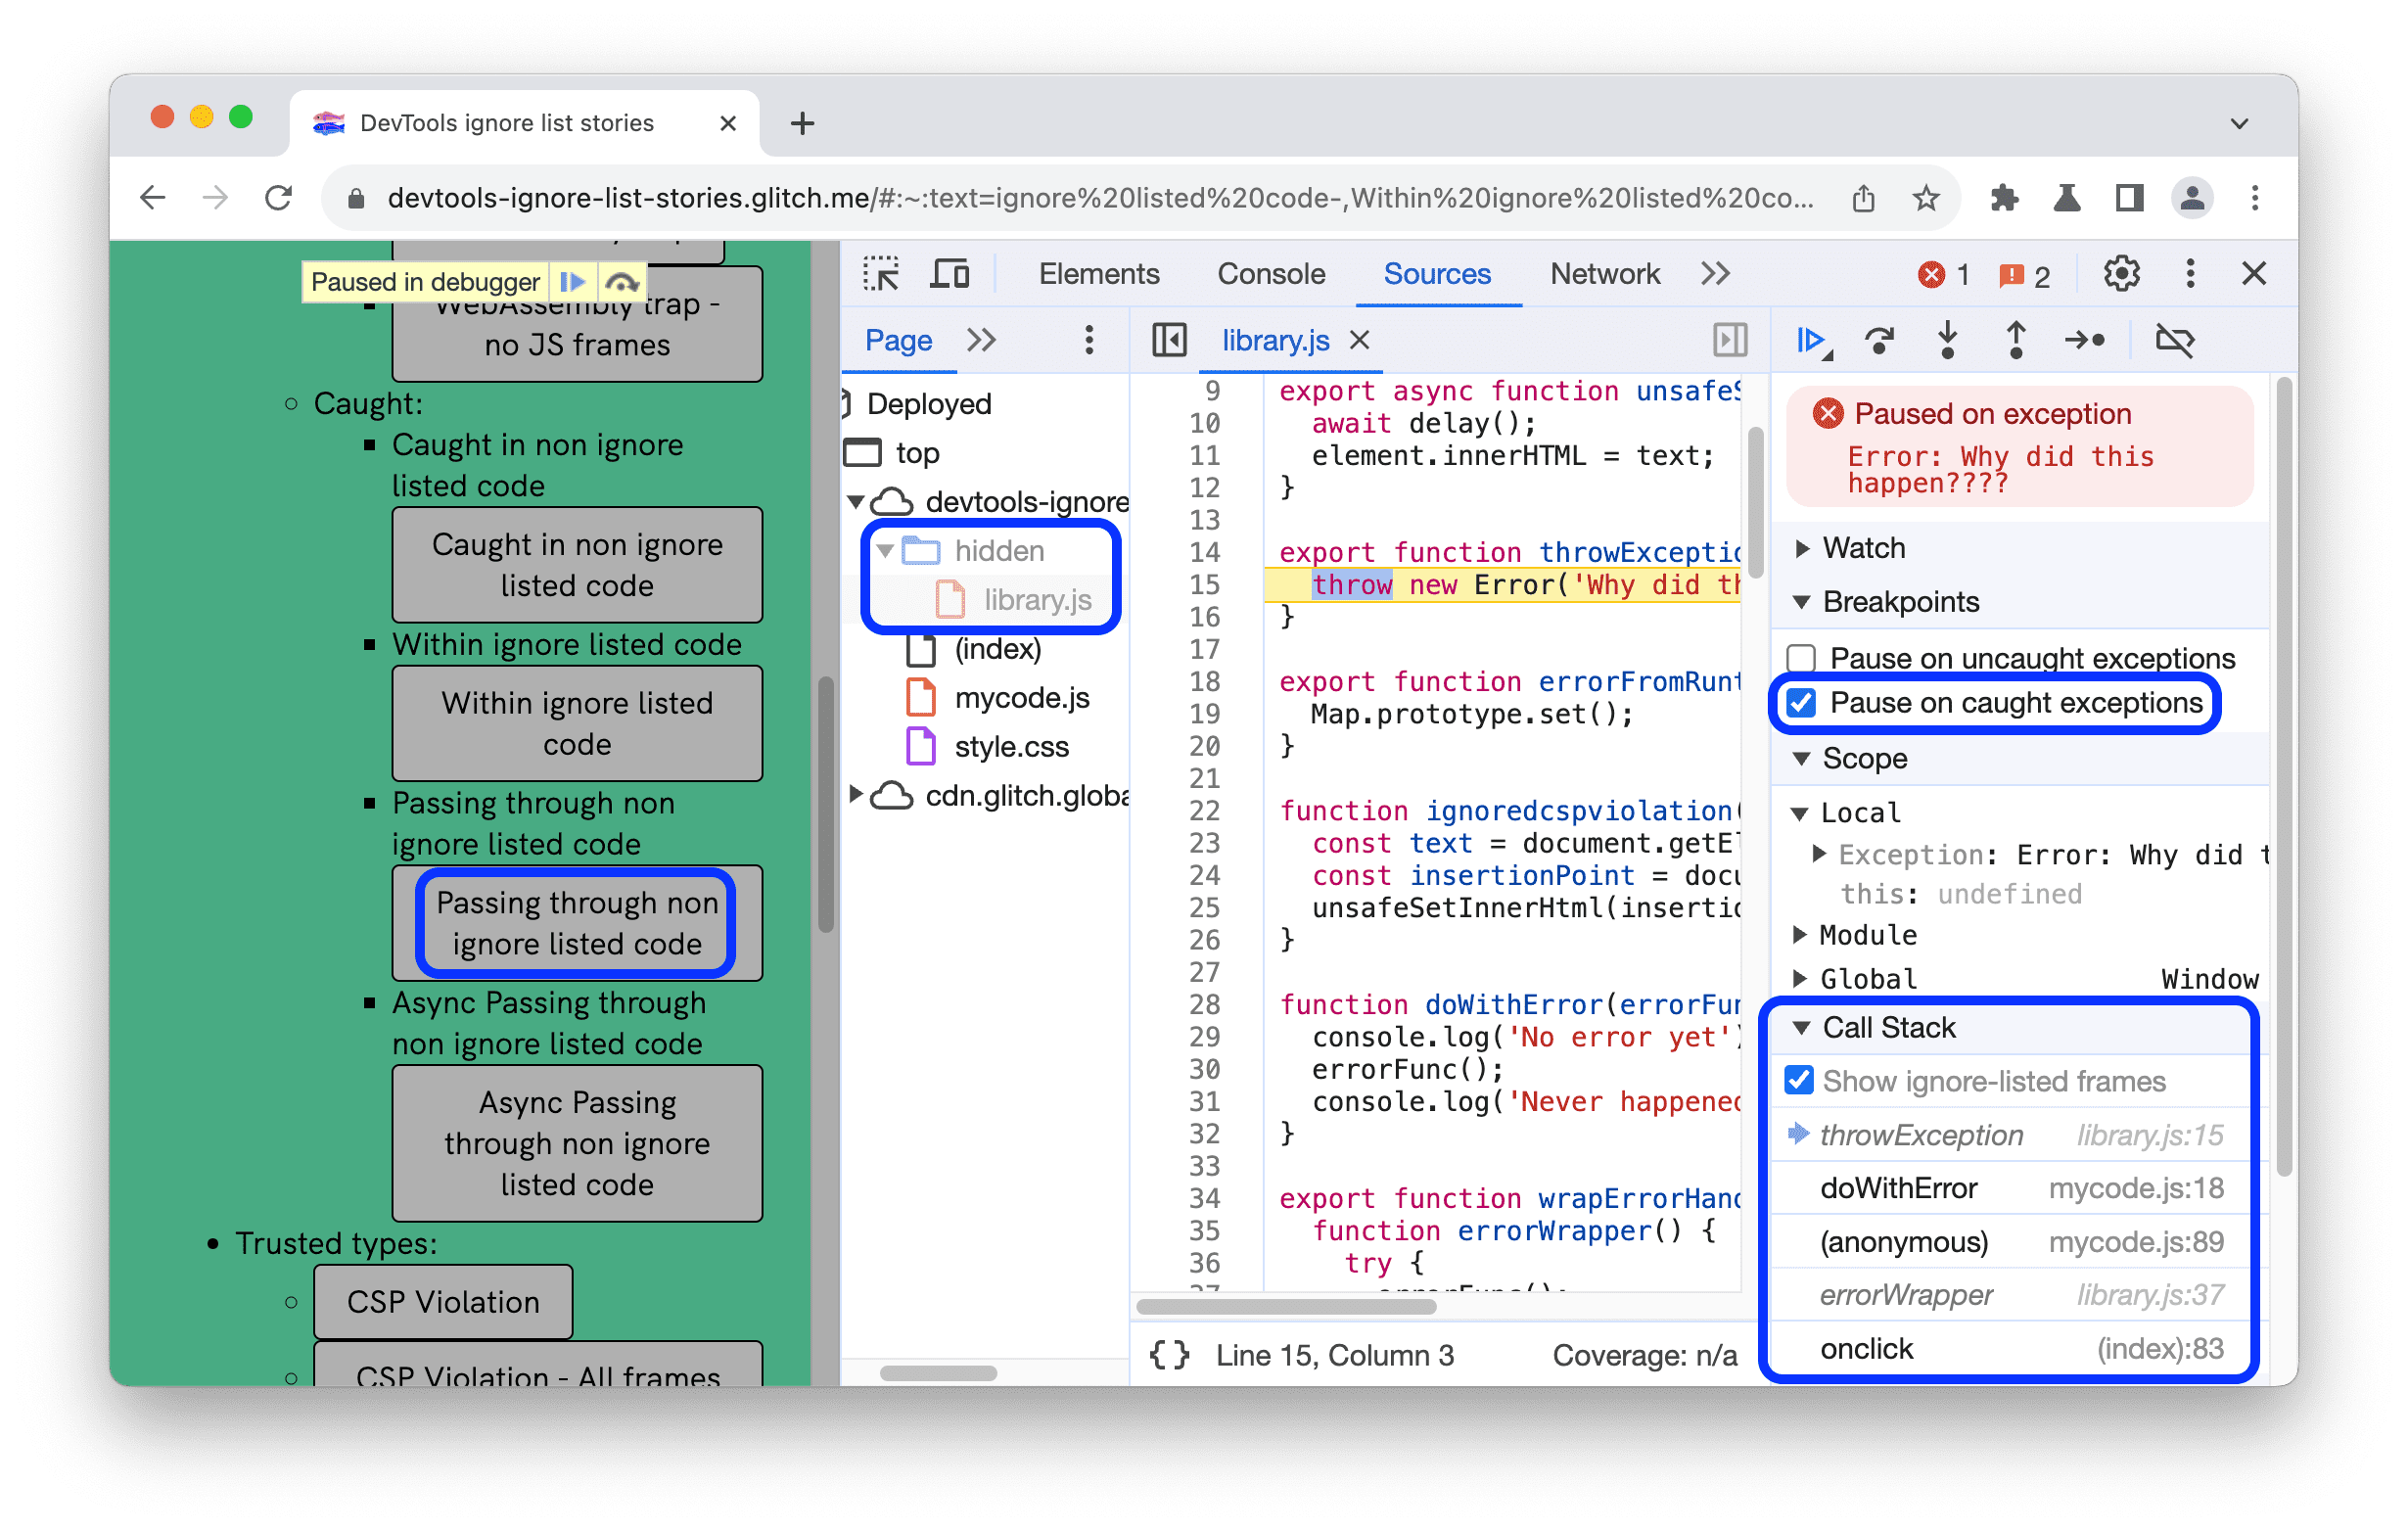
Task: Click the step into next function icon
Action: tap(1952, 341)
